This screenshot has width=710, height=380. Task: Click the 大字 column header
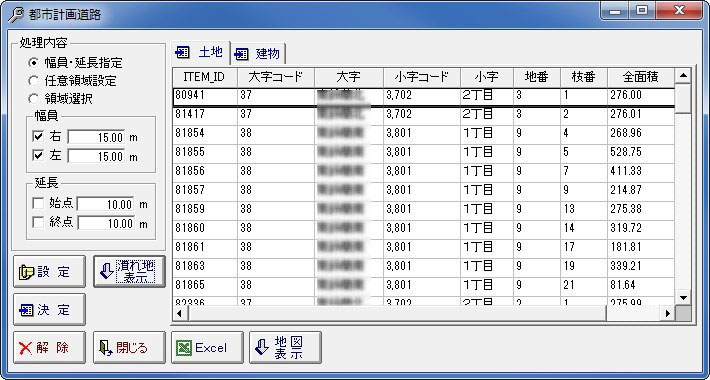tap(349, 77)
